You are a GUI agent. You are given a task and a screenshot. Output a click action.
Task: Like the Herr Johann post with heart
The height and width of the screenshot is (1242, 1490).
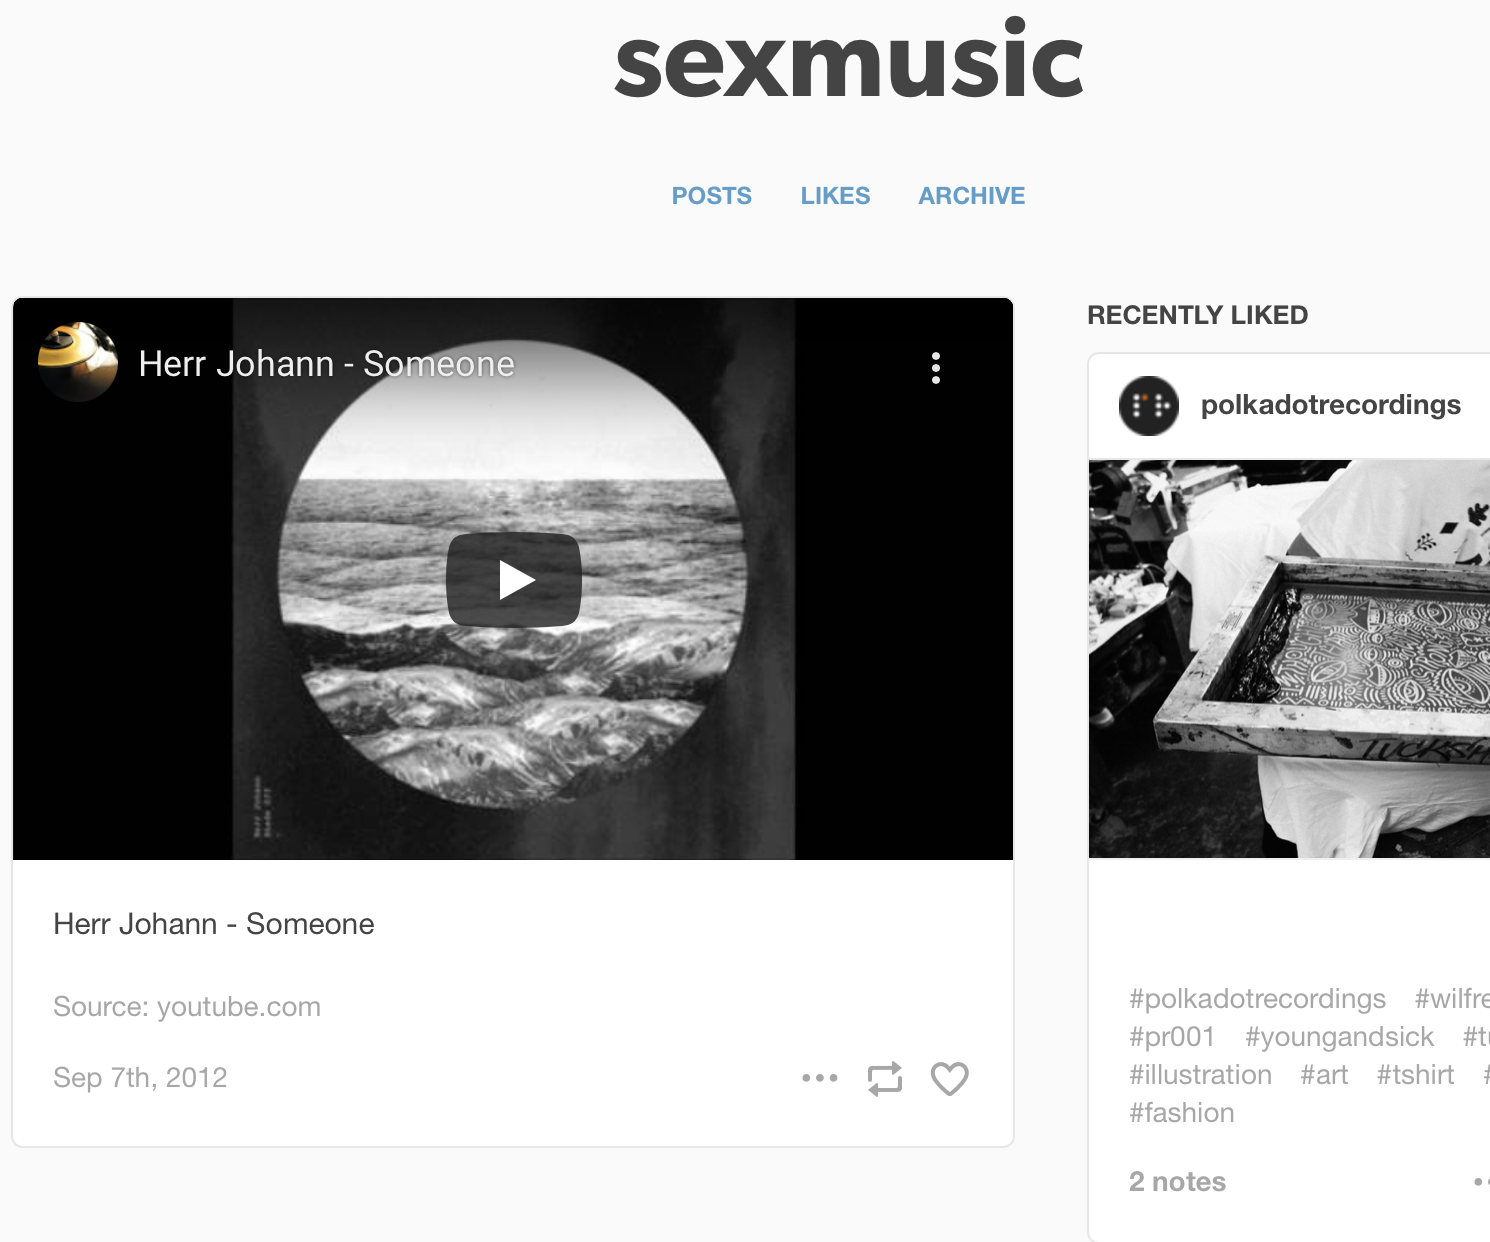950,1079
